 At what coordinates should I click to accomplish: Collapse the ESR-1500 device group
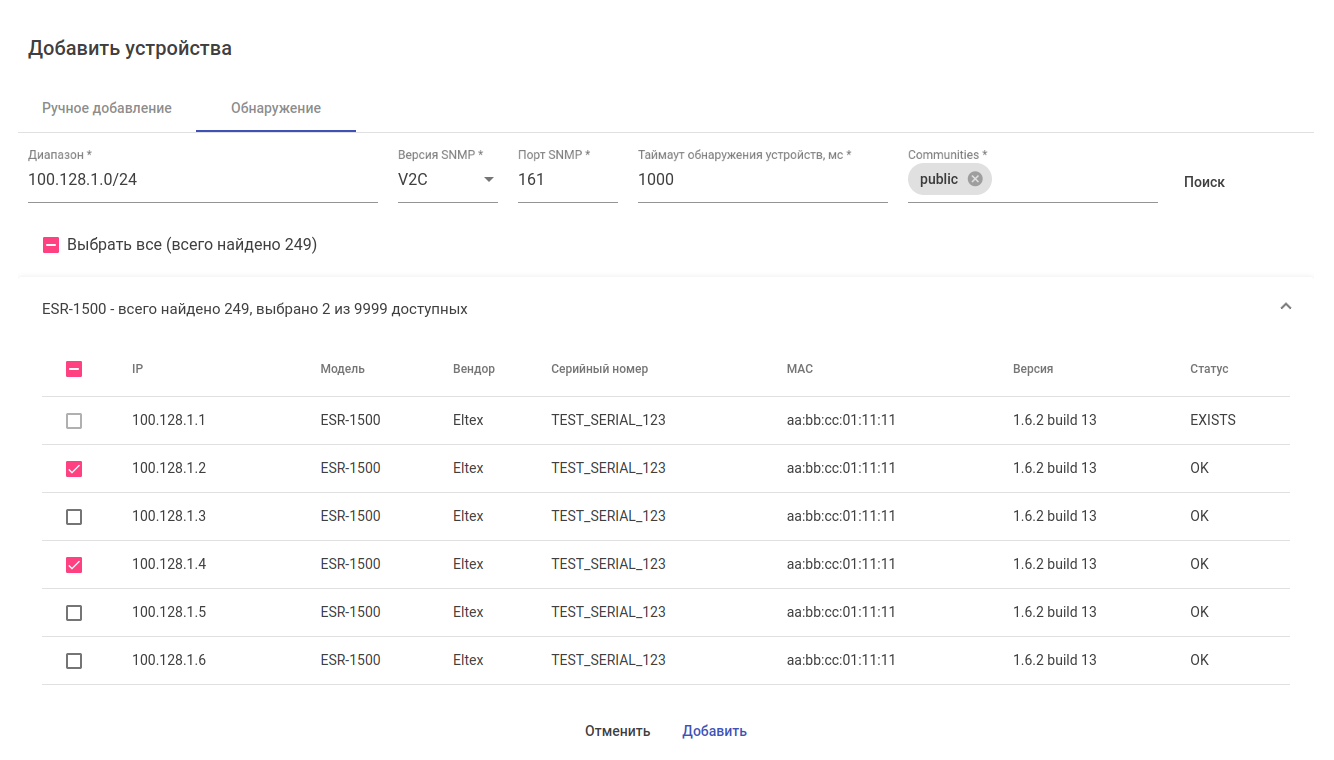point(1286,307)
